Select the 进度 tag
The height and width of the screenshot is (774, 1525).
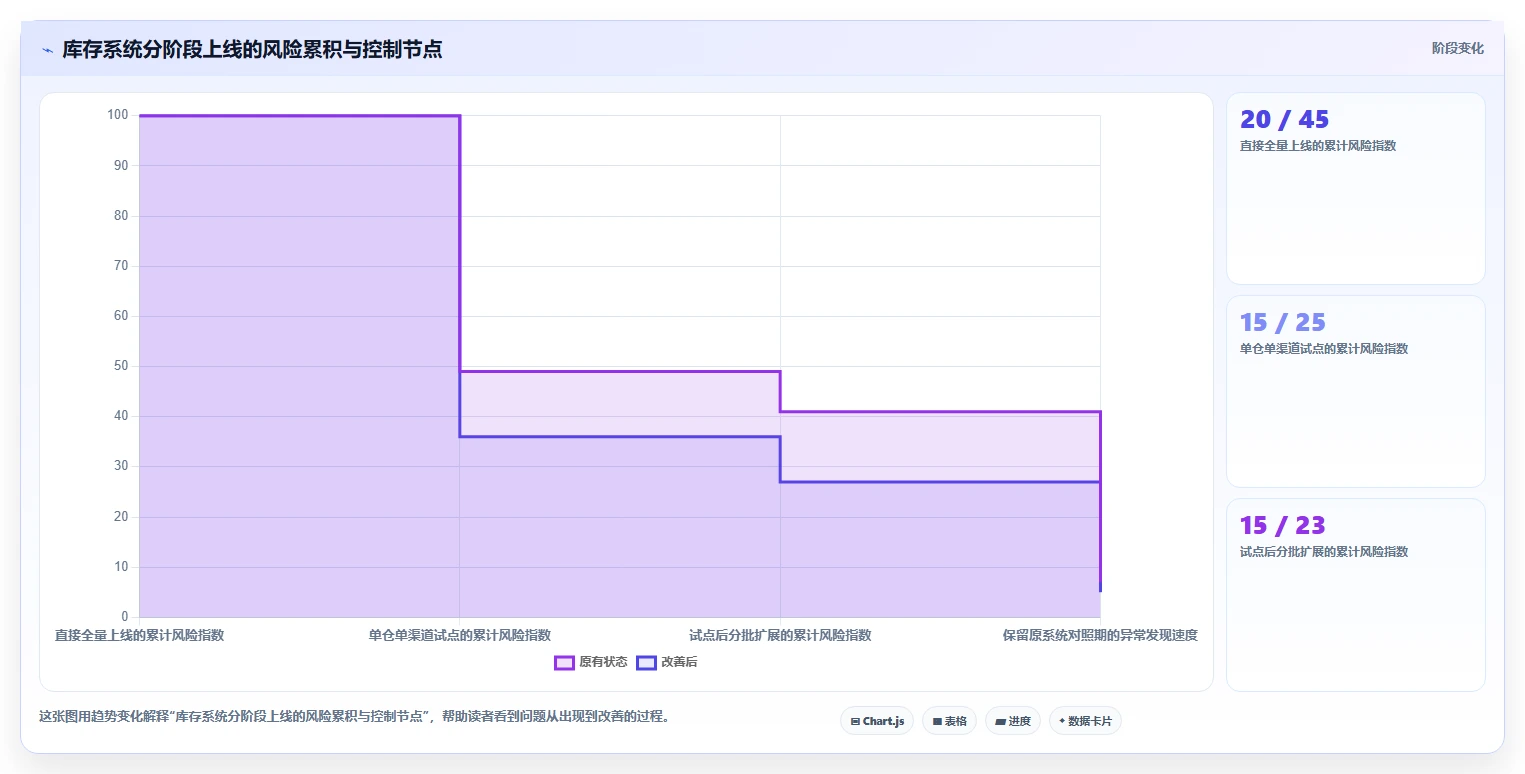click(1013, 721)
